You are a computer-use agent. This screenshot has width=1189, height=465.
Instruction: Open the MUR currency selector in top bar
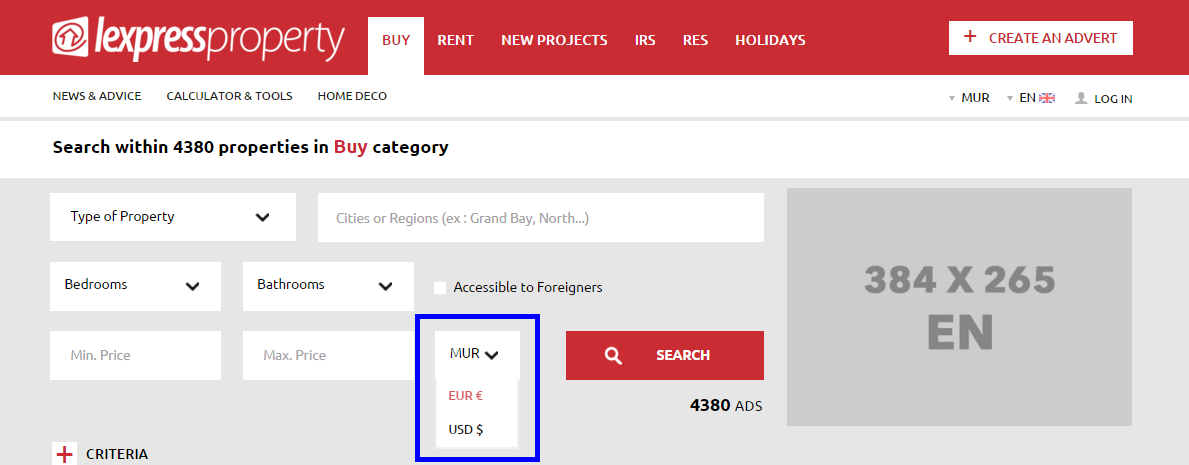click(969, 98)
